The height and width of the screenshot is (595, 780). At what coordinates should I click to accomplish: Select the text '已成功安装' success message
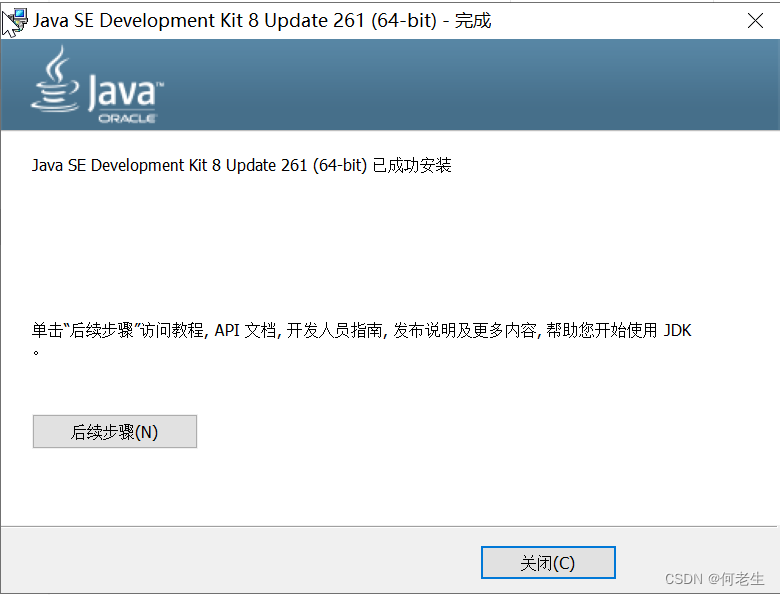coord(412,165)
